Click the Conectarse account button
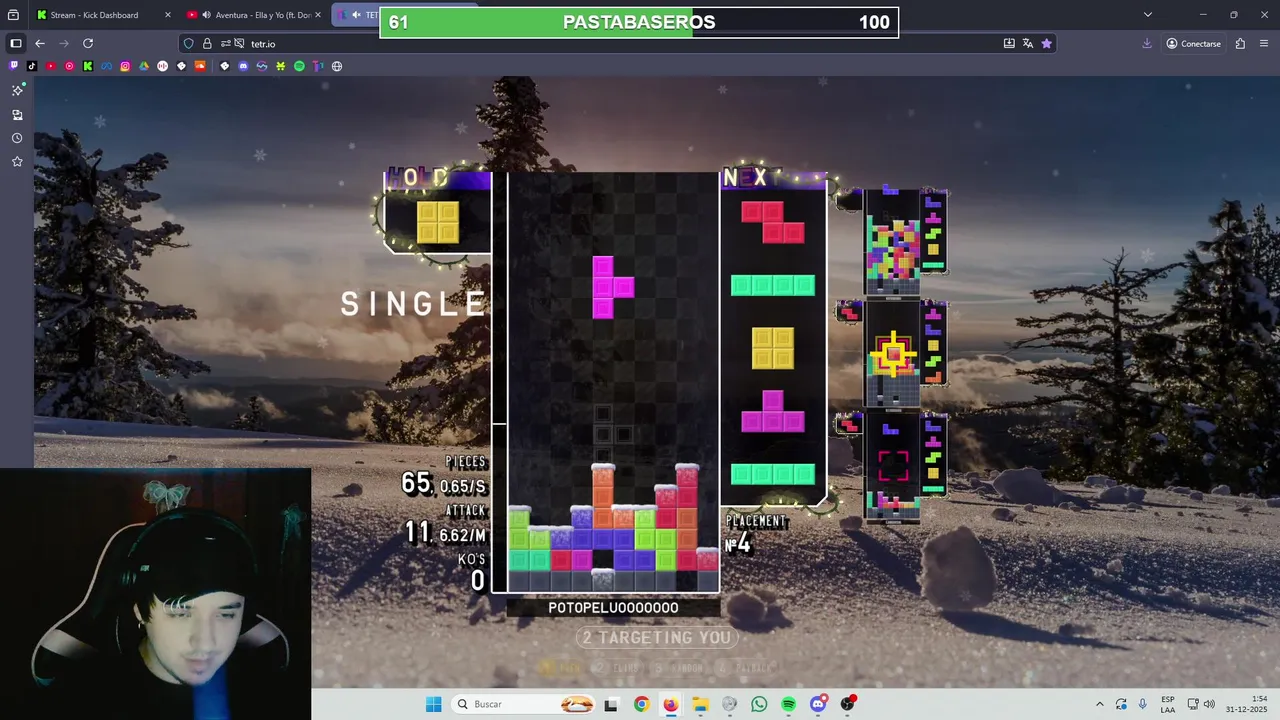This screenshot has height=720, width=1280. [x=1194, y=44]
